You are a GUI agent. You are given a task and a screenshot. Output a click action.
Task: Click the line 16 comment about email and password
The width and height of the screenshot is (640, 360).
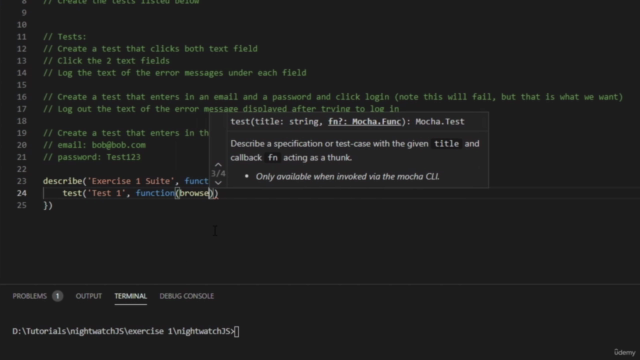(333, 97)
